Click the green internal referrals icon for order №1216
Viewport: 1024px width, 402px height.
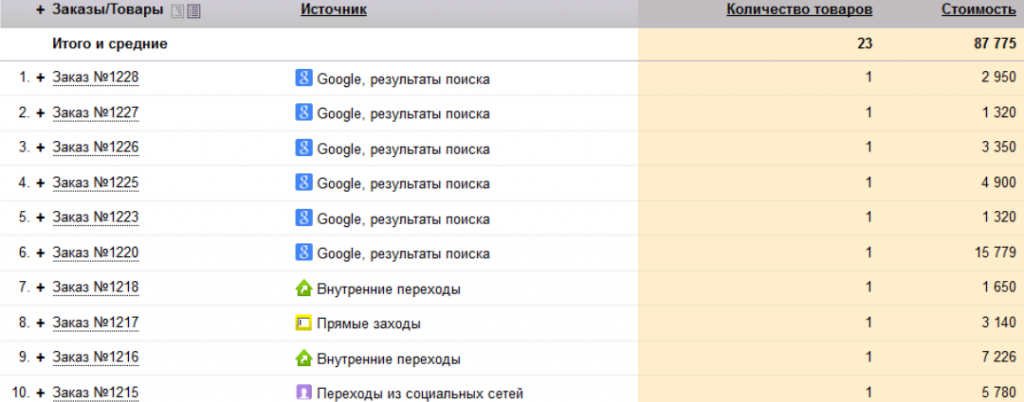click(x=304, y=358)
